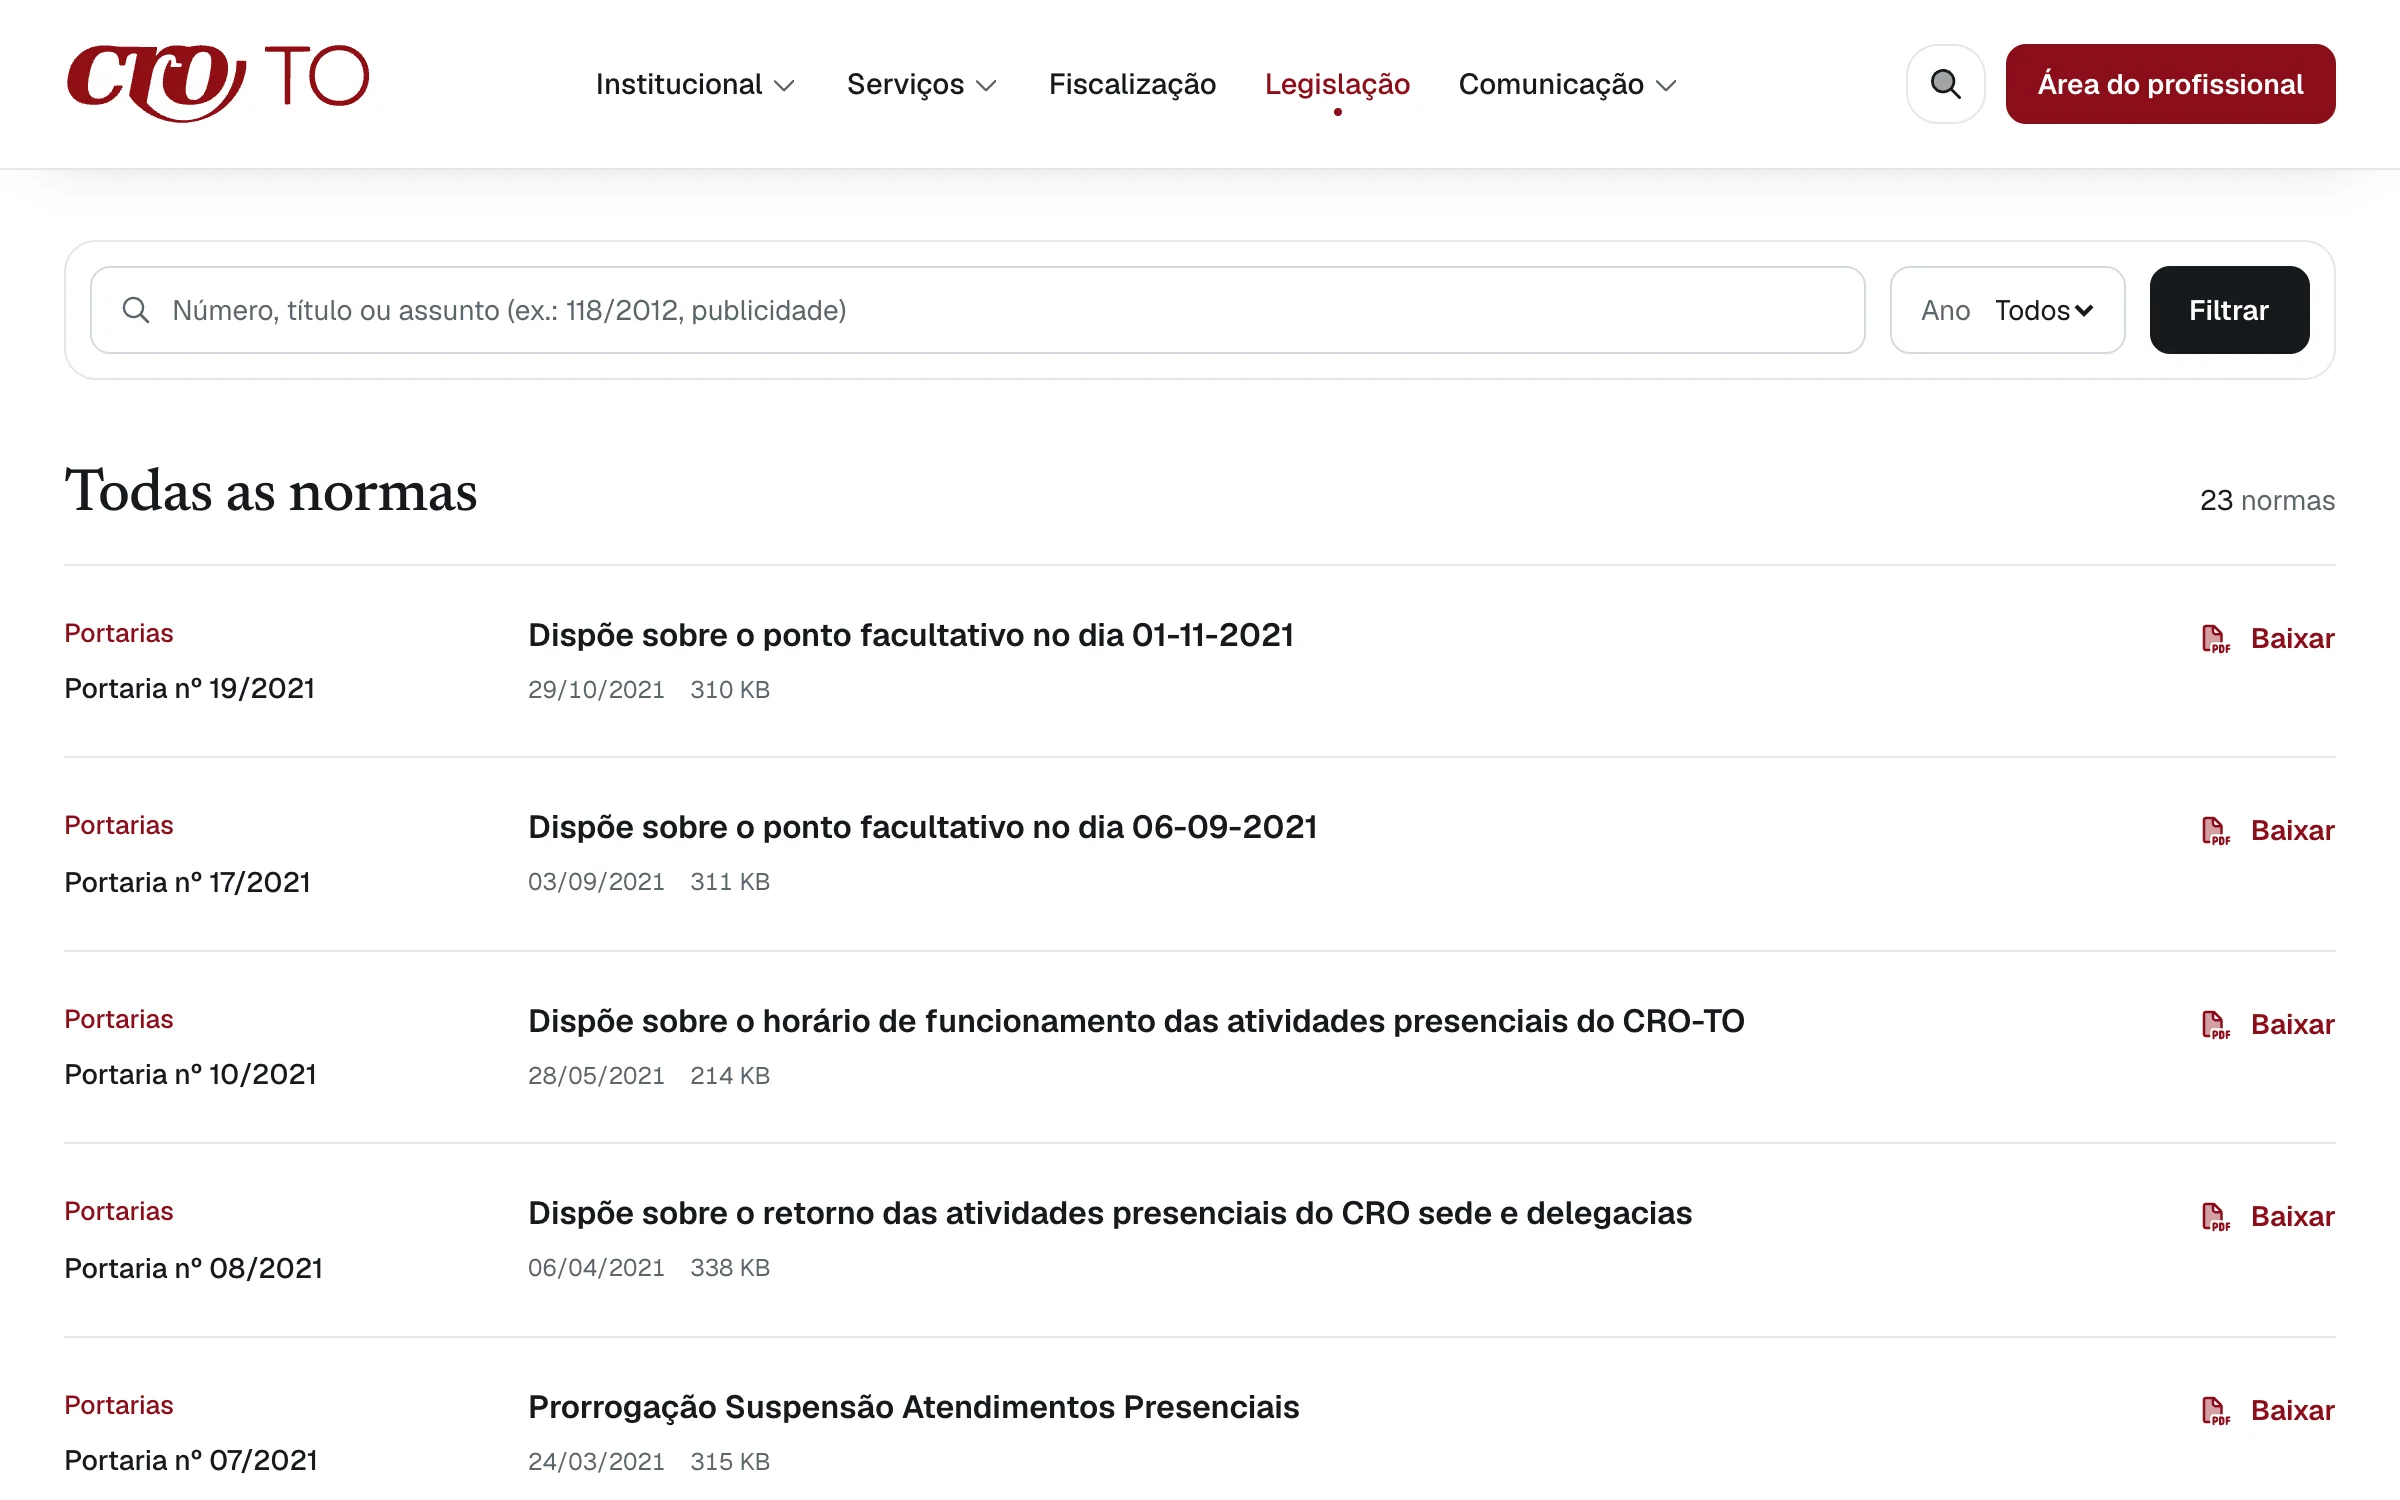Open Área do profissional

[x=2170, y=84]
